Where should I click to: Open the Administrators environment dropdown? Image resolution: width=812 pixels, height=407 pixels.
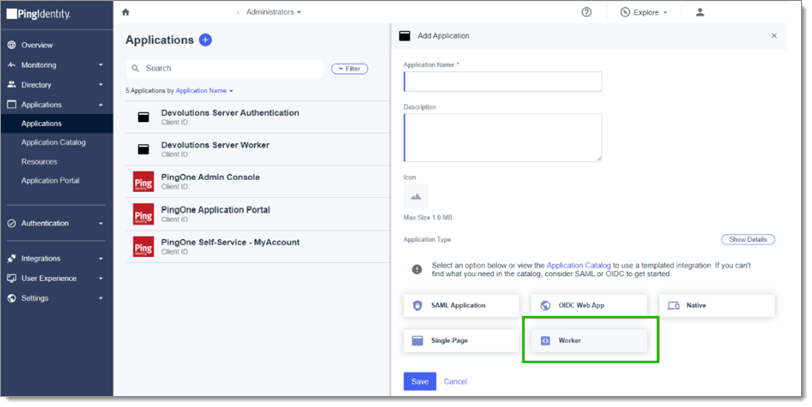pyautogui.click(x=273, y=12)
